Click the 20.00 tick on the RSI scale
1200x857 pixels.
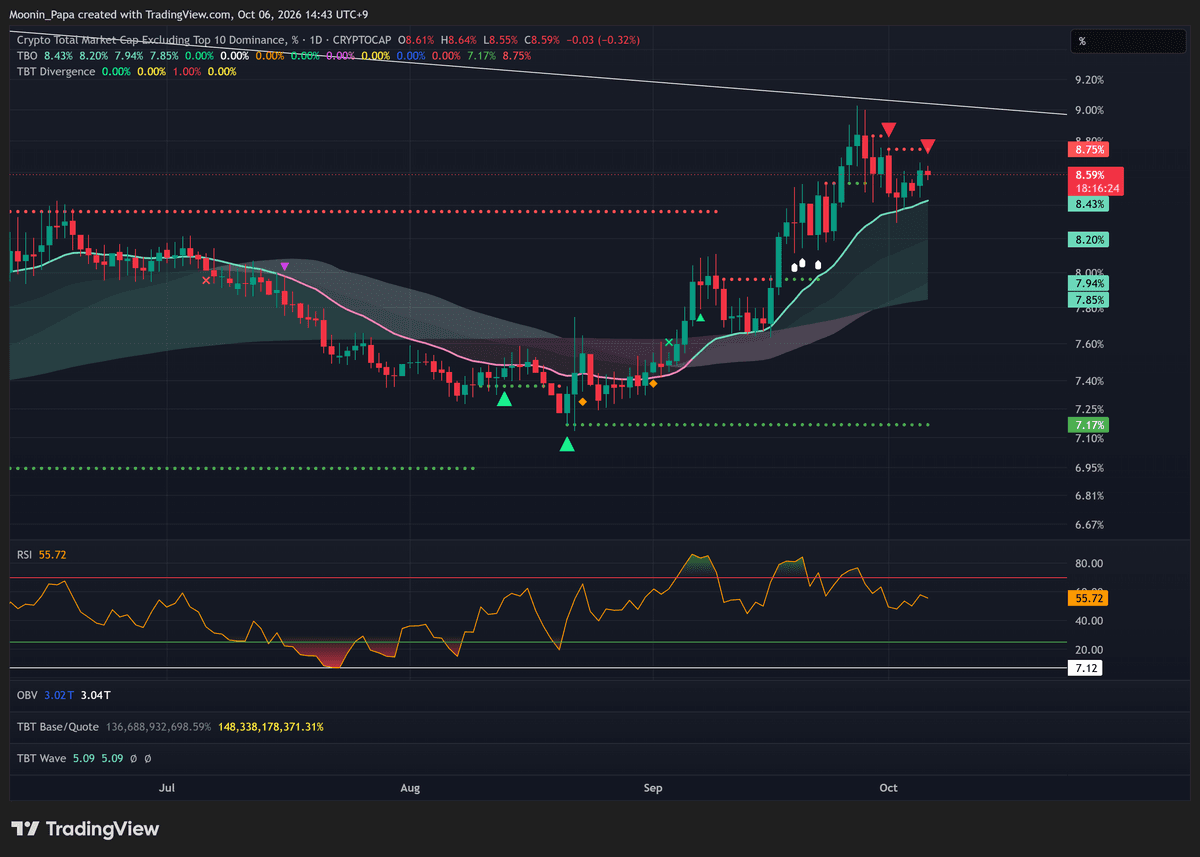[x=1089, y=649]
